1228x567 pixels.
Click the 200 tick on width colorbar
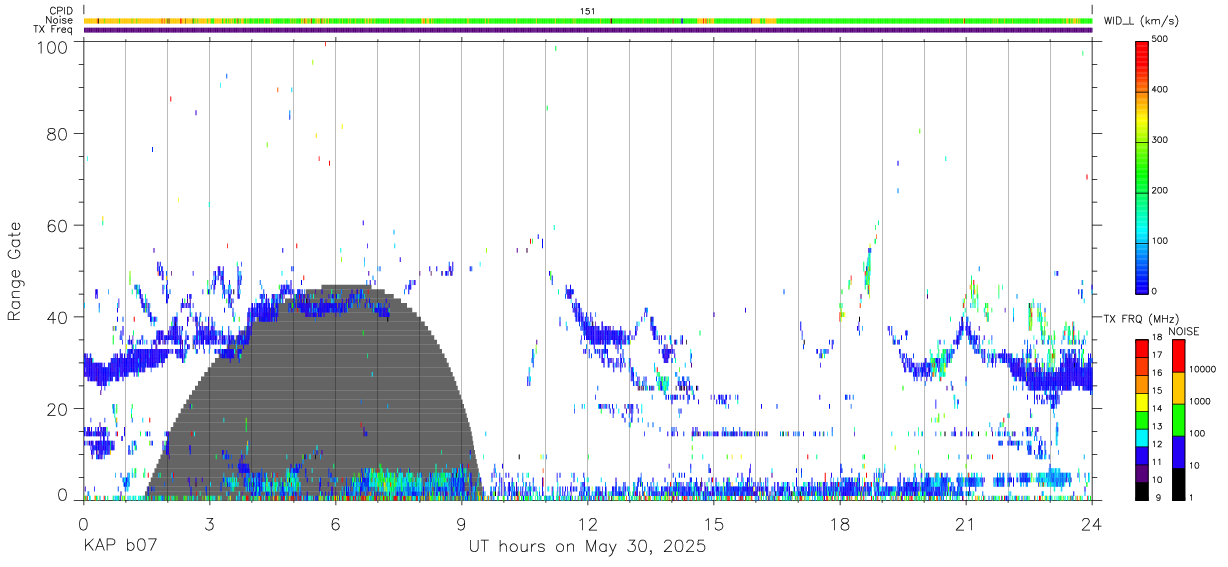coord(1160,190)
